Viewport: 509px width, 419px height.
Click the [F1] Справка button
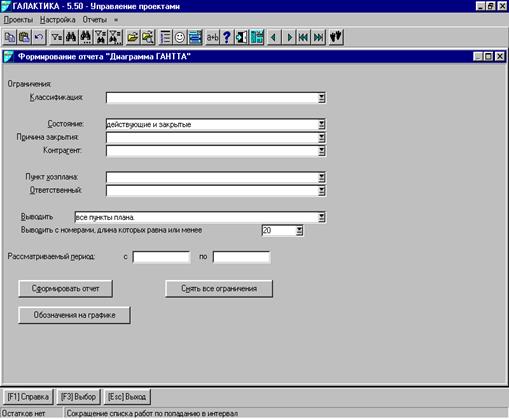(x=28, y=397)
